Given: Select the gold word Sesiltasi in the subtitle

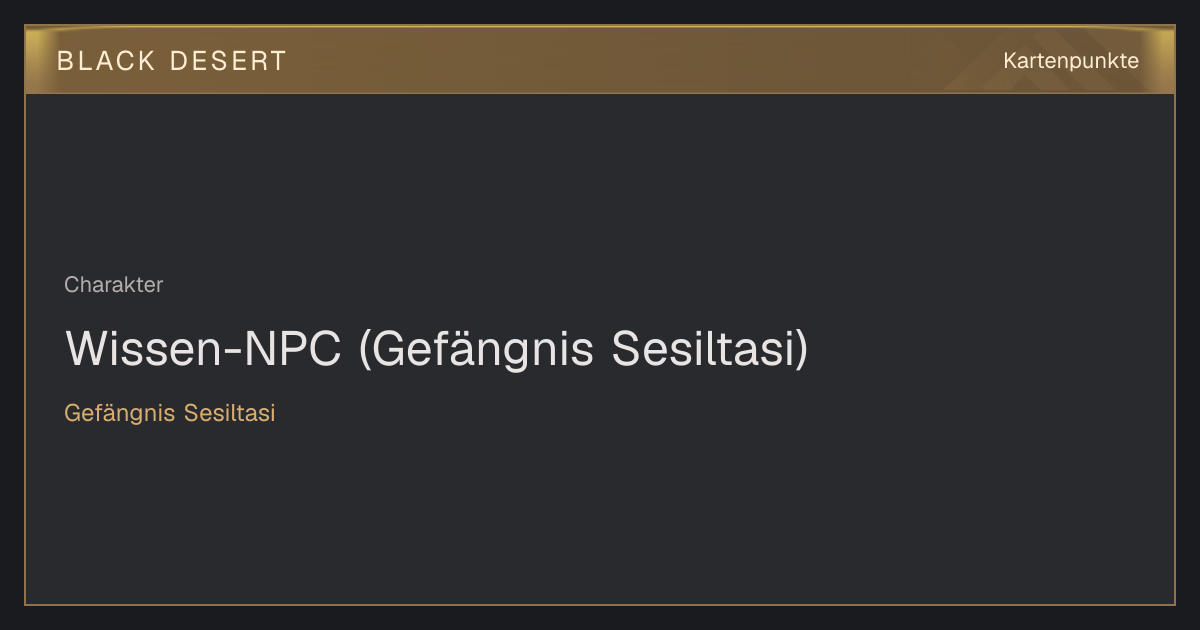Looking at the screenshot, I should [x=229, y=412].
